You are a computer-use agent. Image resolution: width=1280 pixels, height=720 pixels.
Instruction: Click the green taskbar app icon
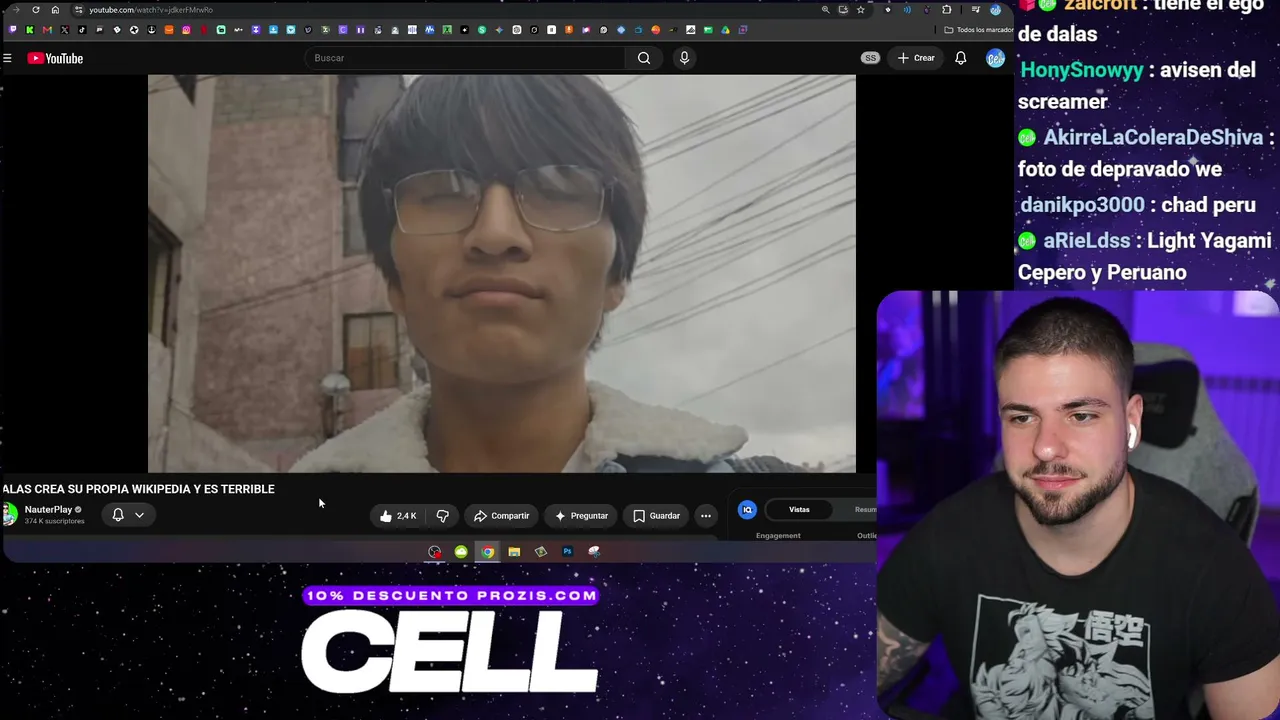click(461, 552)
